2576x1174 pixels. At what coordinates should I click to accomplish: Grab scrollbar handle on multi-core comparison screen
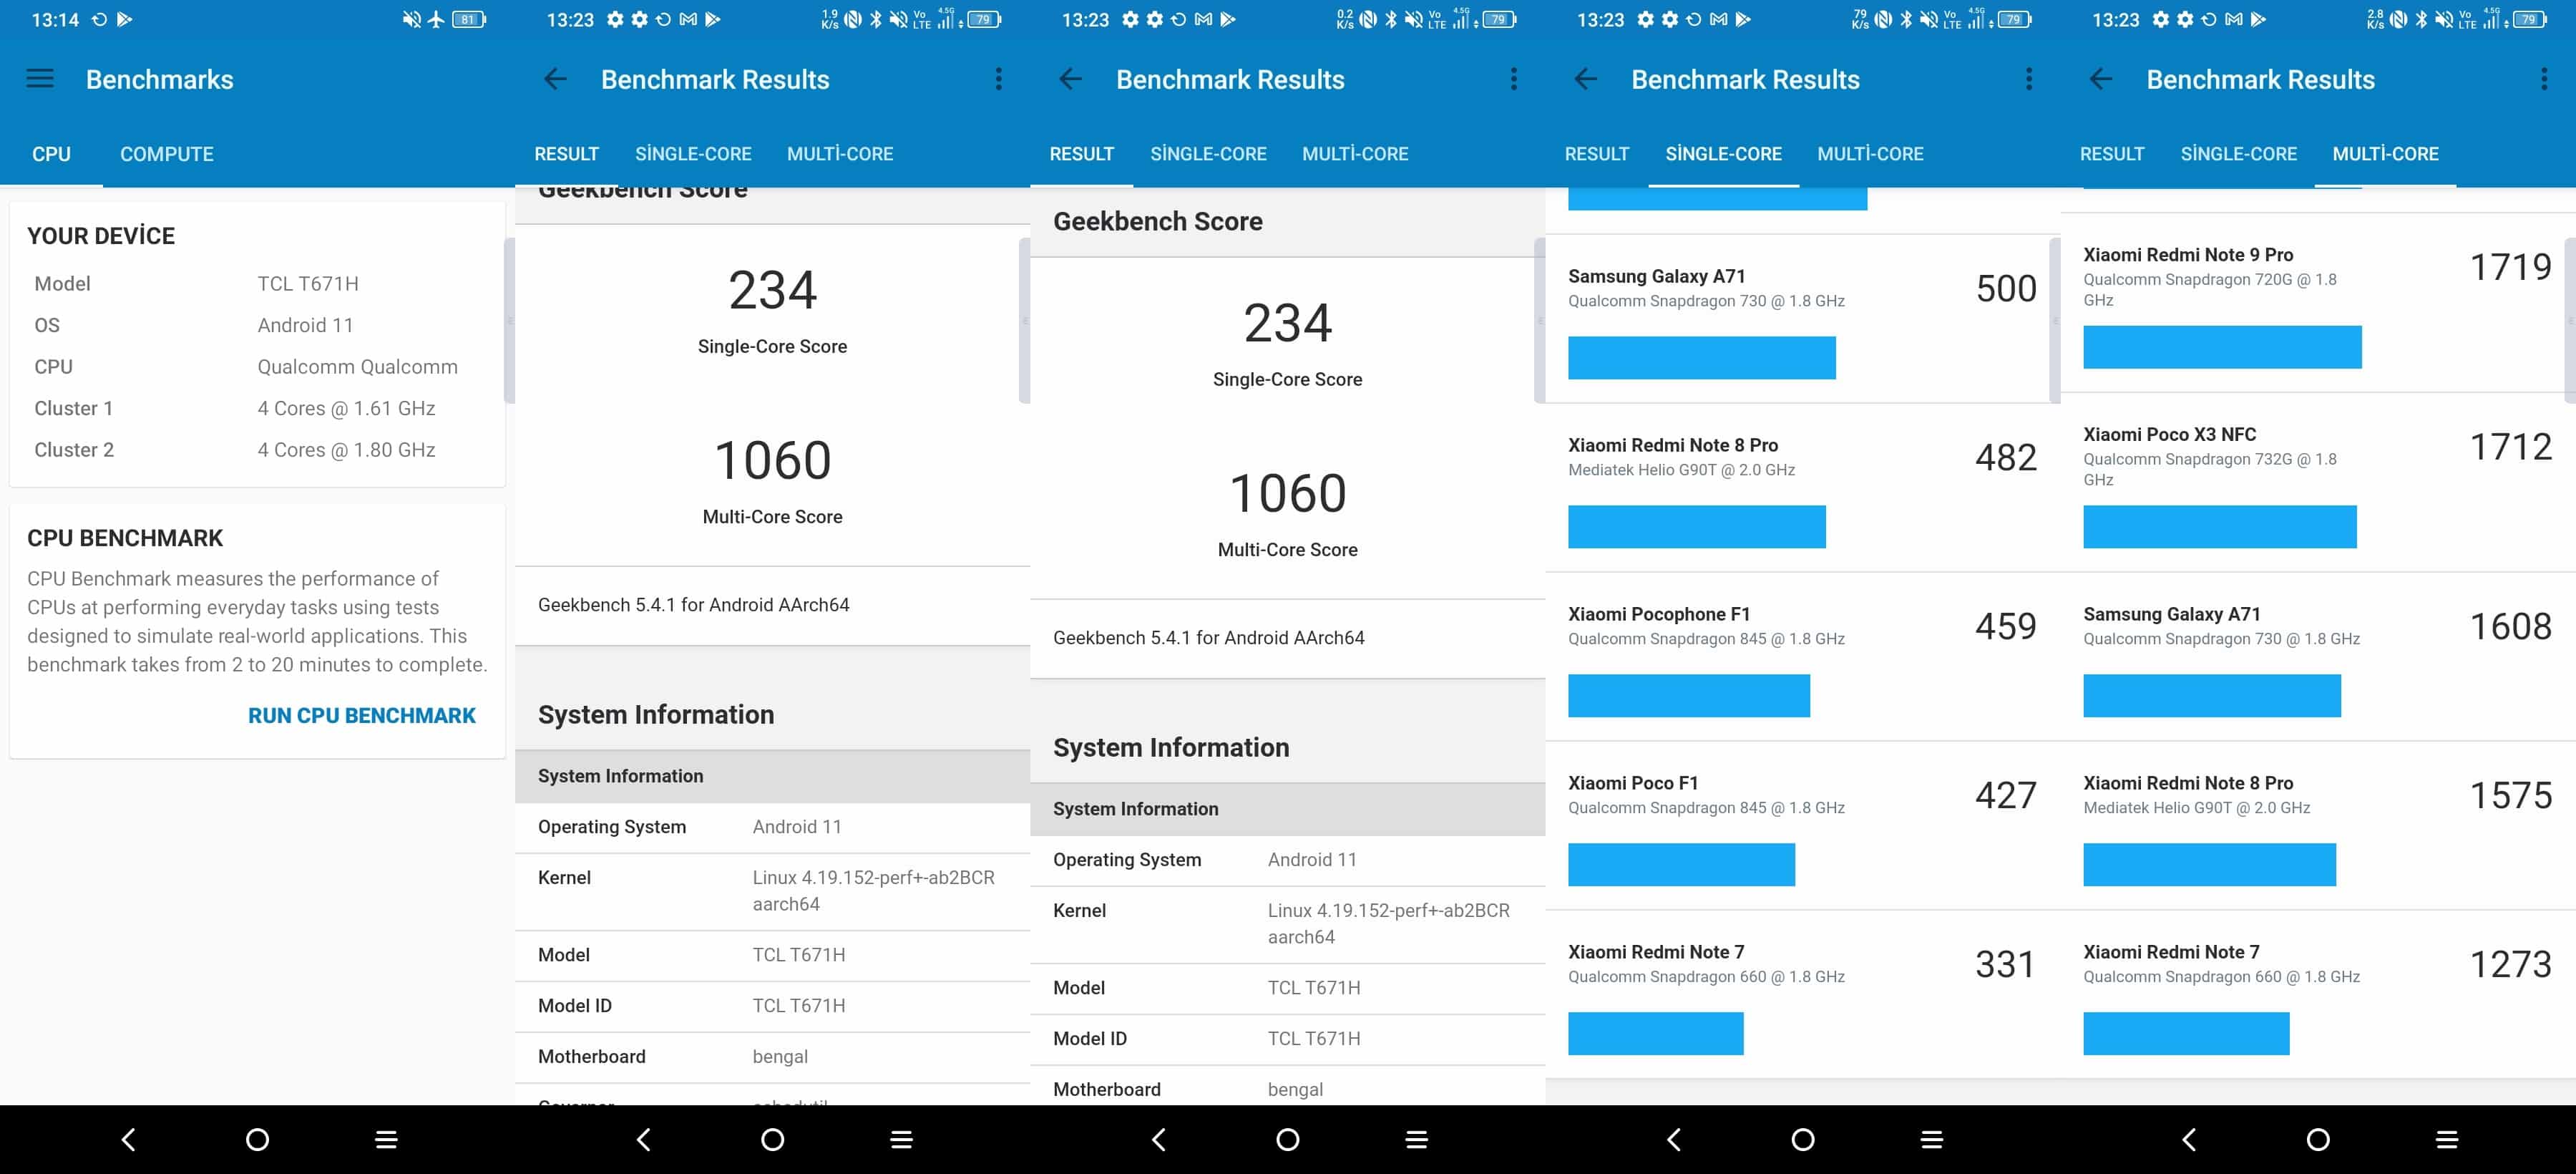click(2570, 320)
